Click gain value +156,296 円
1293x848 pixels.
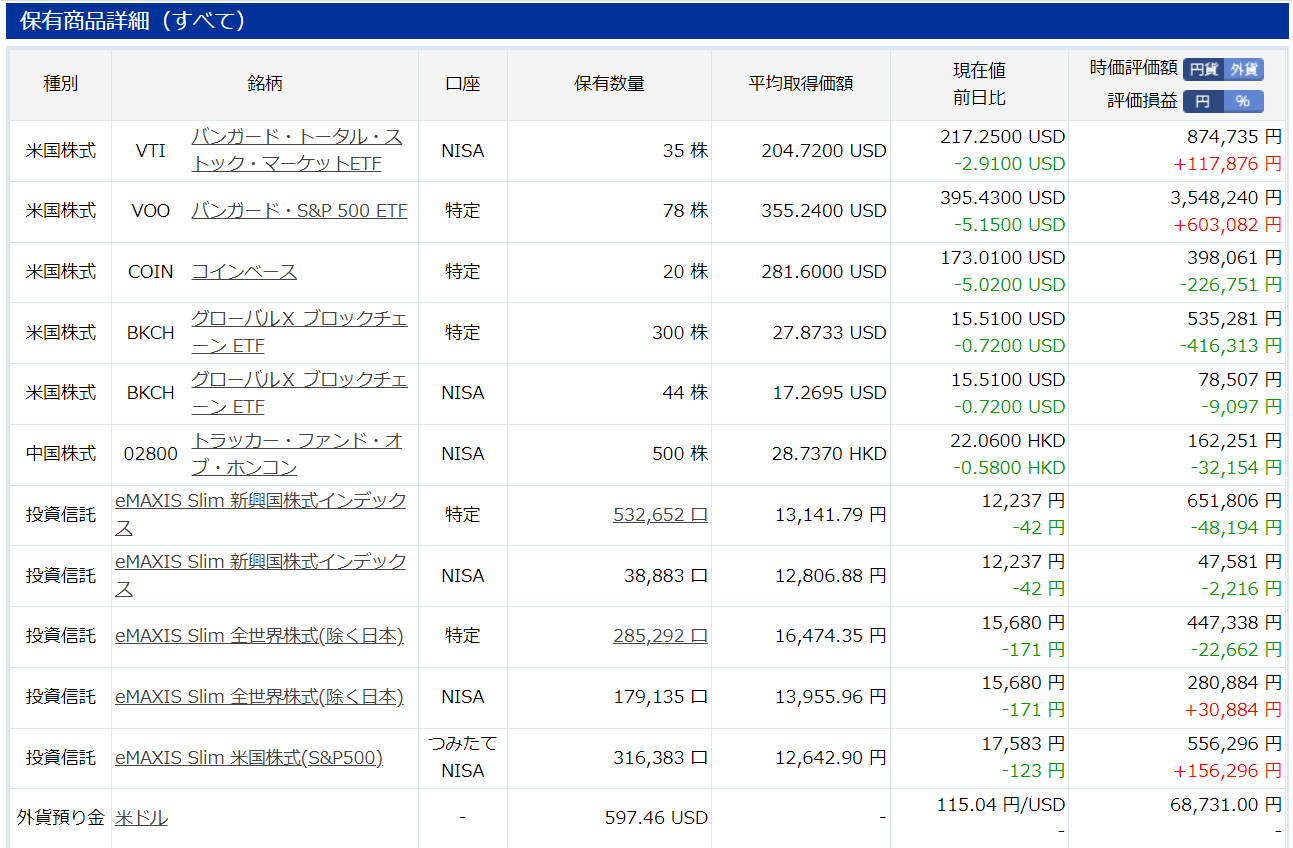click(1227, 771)
